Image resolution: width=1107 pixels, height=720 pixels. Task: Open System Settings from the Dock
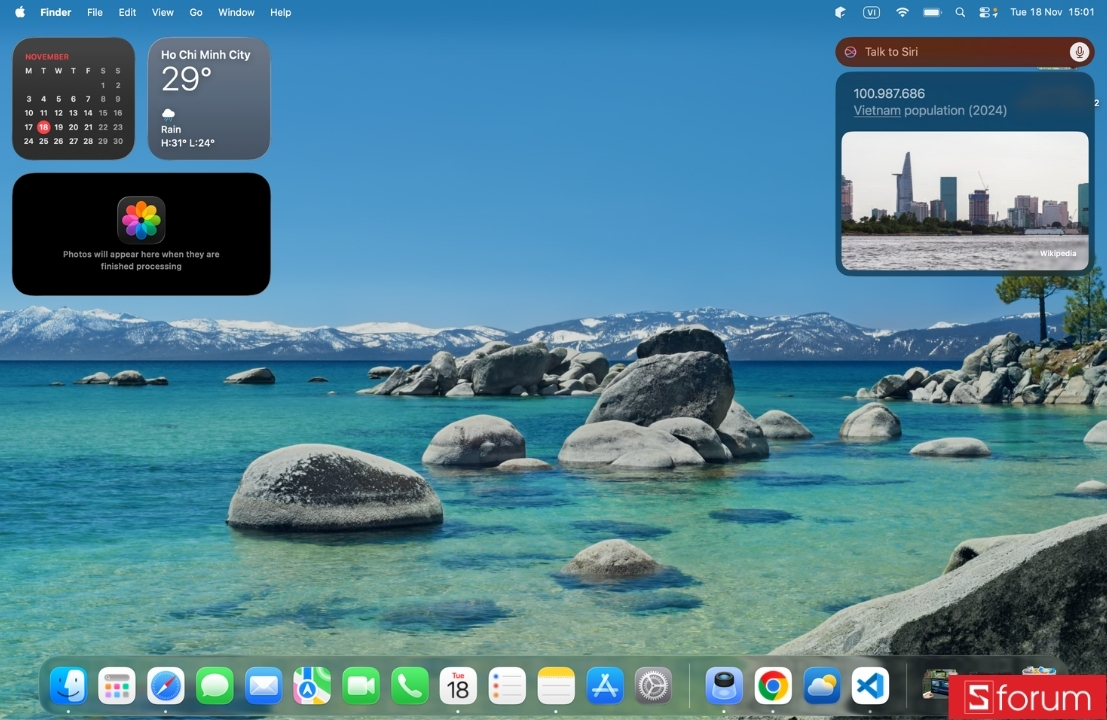(x=653, y=686)
